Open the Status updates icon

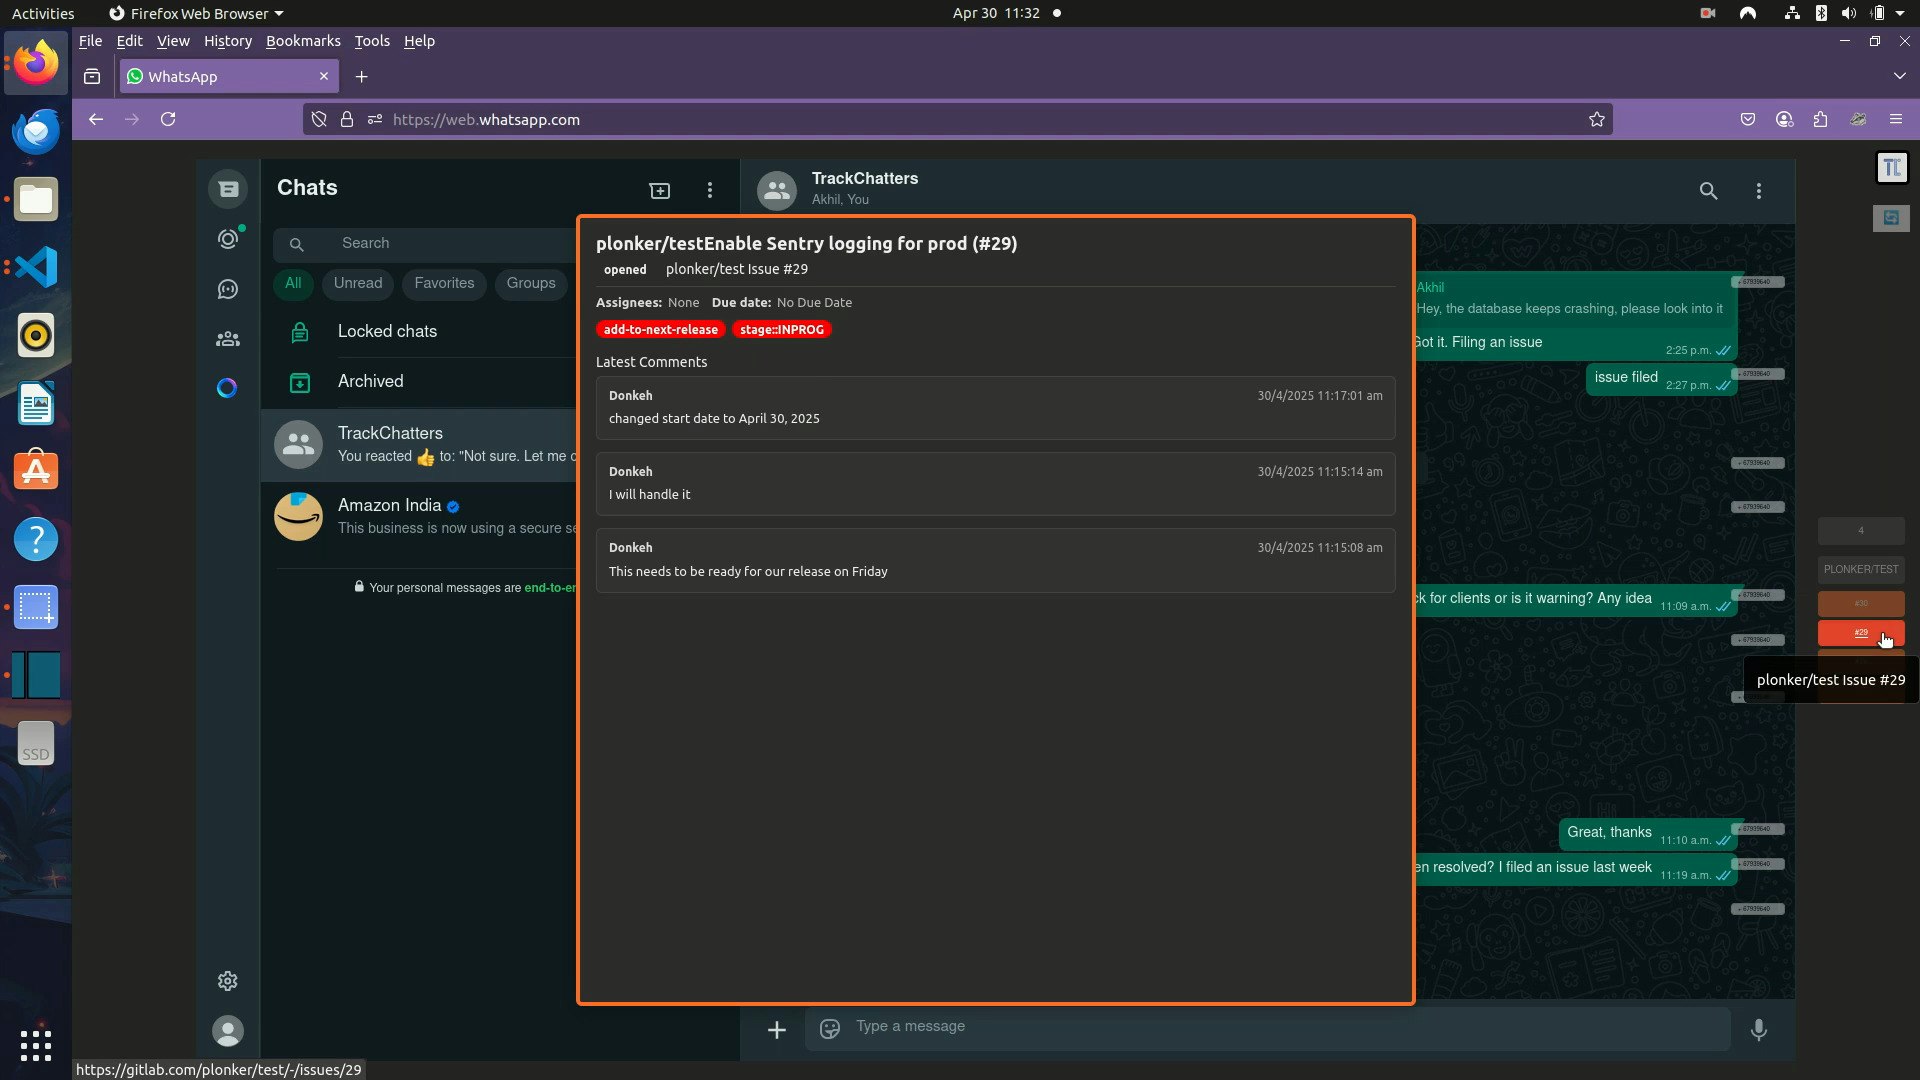pos(228,239)
